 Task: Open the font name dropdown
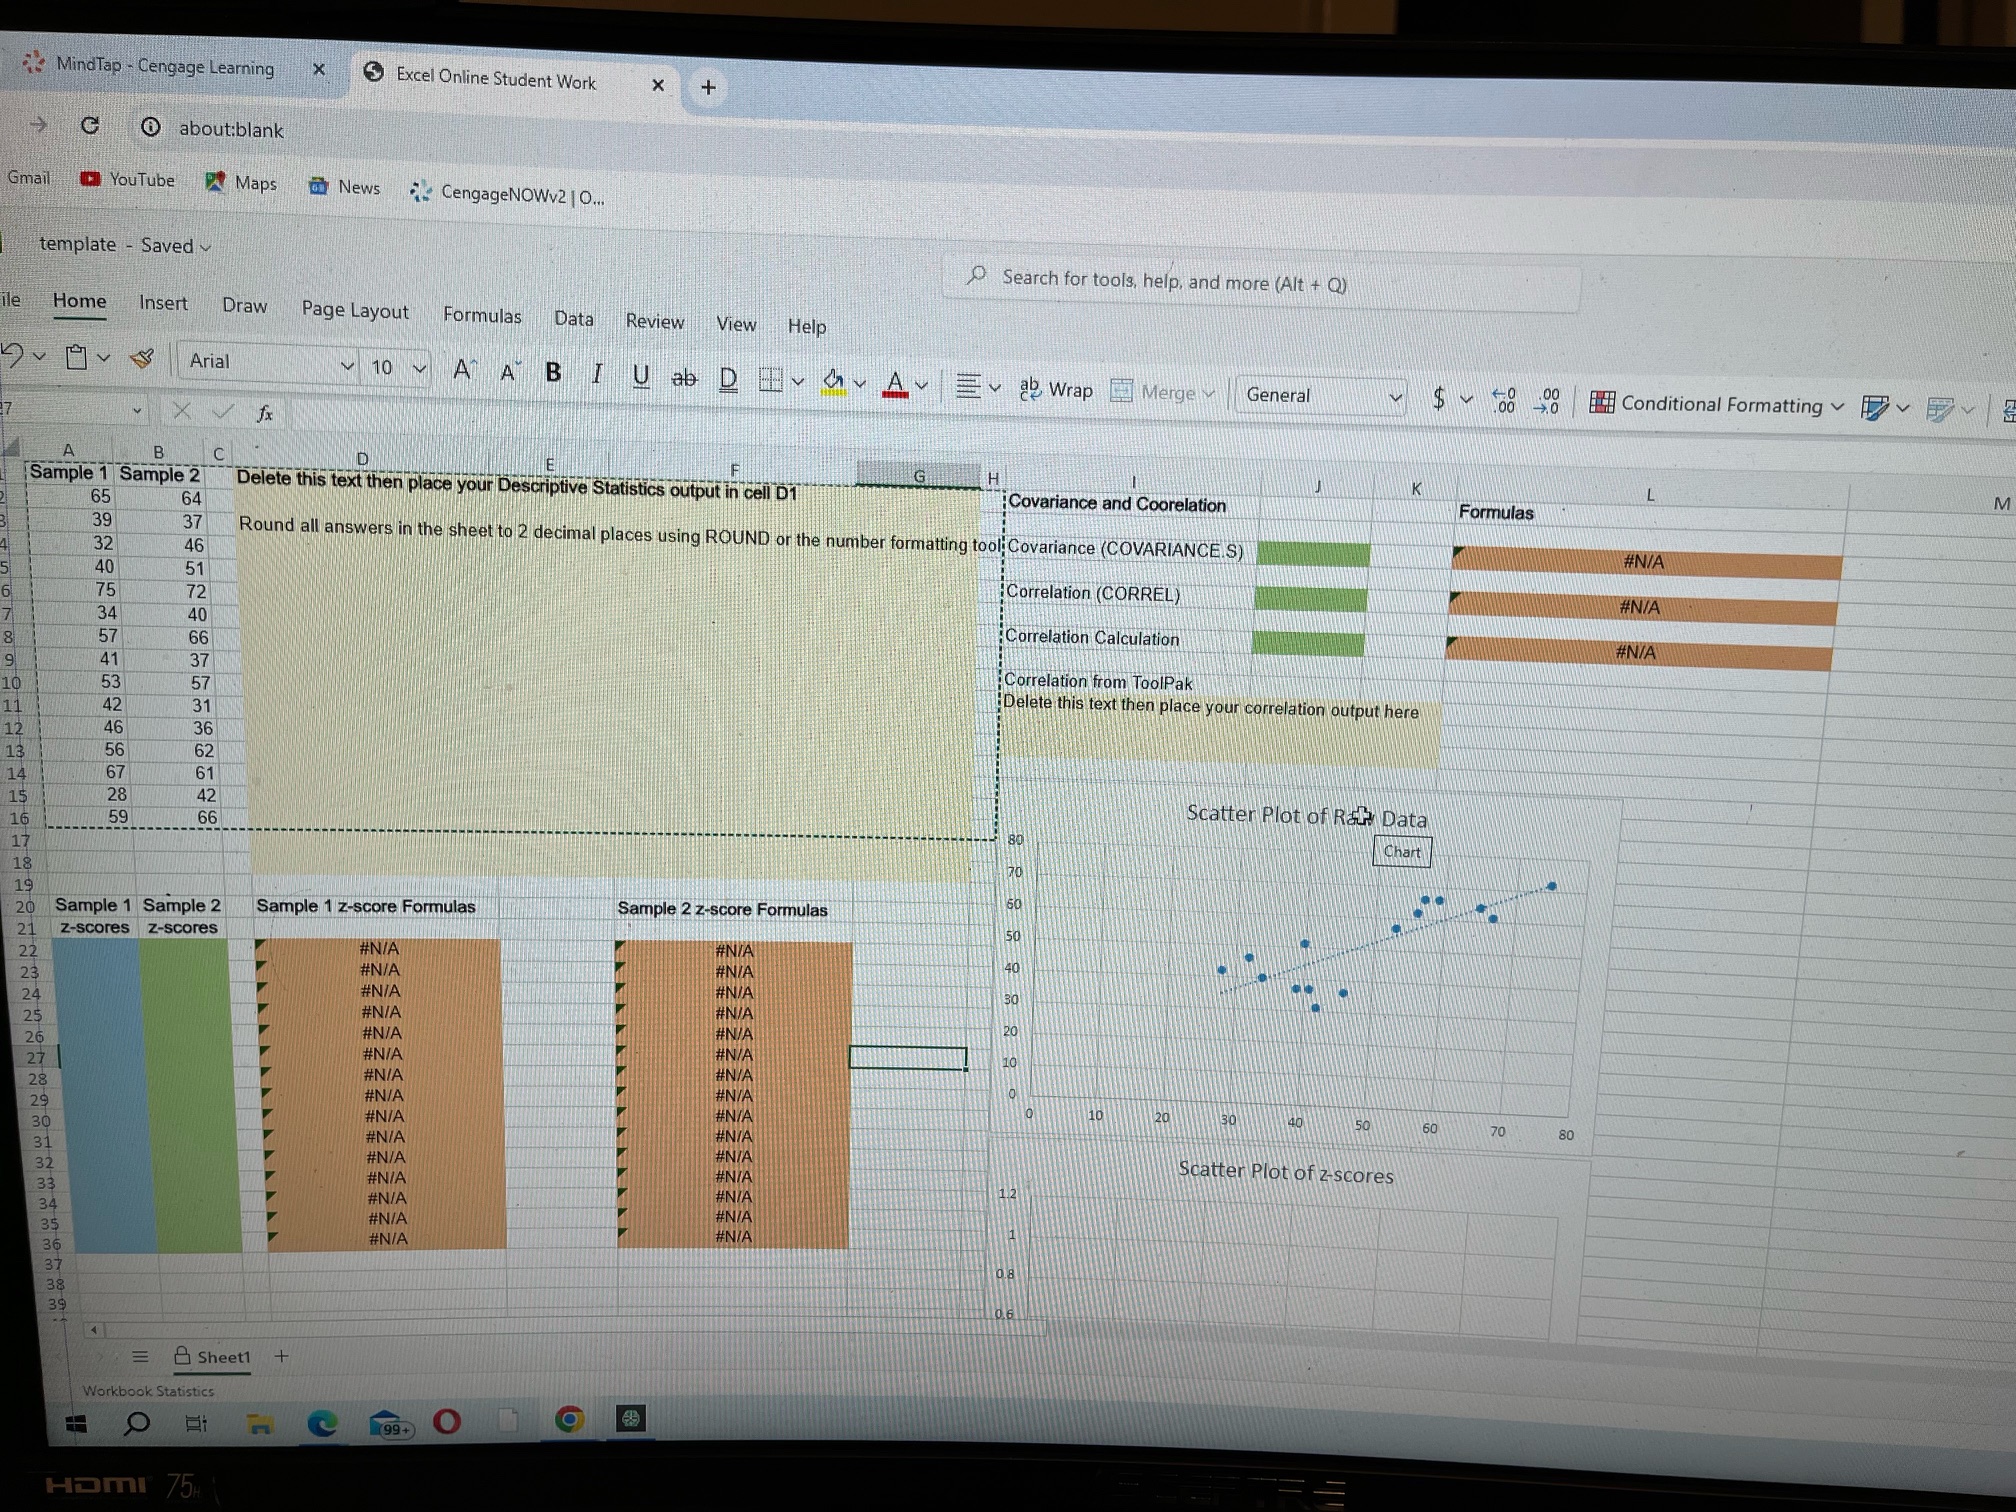click(347, 364)
